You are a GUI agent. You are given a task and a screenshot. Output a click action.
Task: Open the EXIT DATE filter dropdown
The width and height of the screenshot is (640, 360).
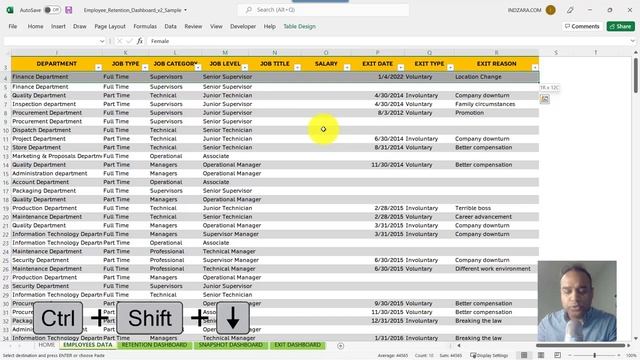(401, 67)
